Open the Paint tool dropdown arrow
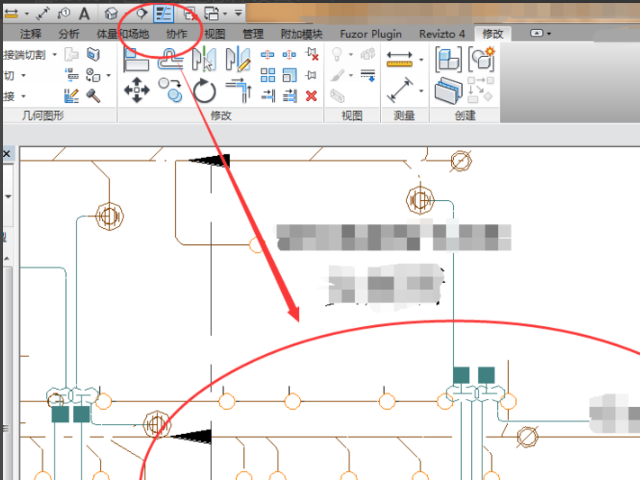The width and height of the screenshot is (640, 480). (x=109, y=75)
